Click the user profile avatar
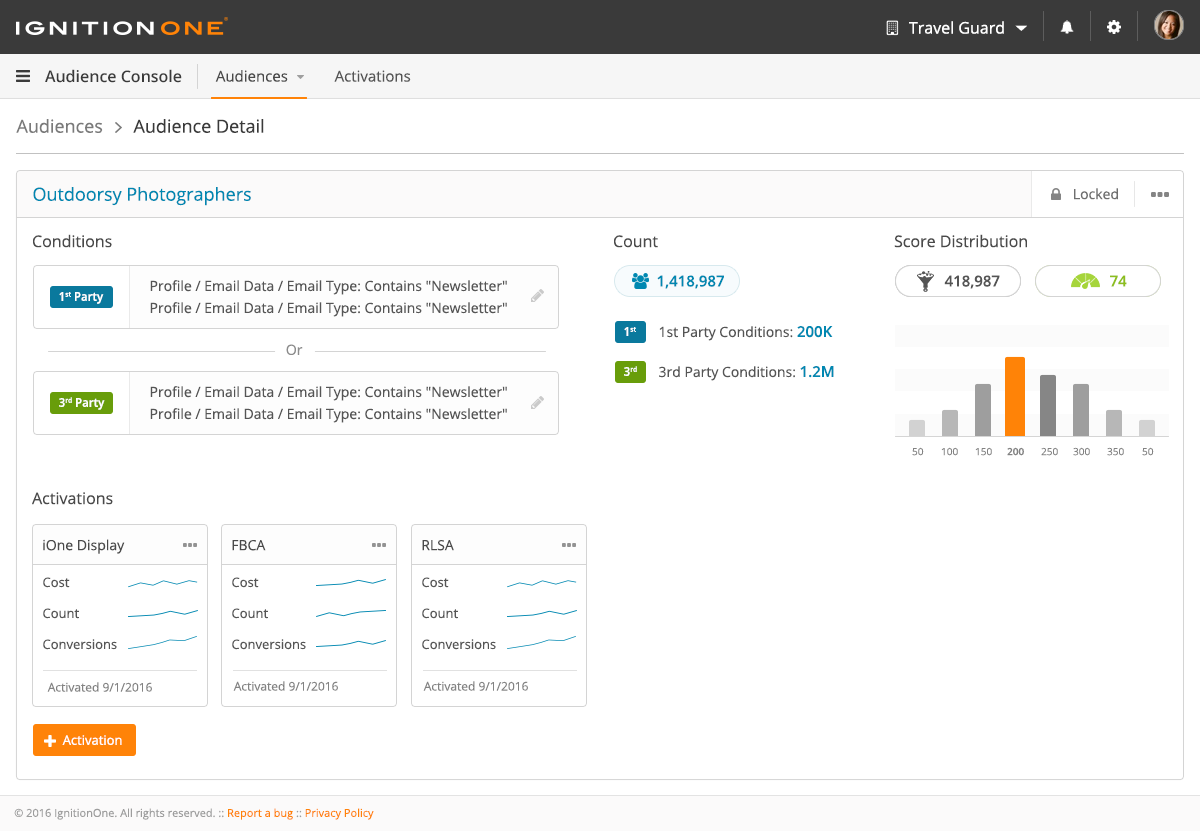This screenshot has width=1200, height=831. coord(1168,27)
